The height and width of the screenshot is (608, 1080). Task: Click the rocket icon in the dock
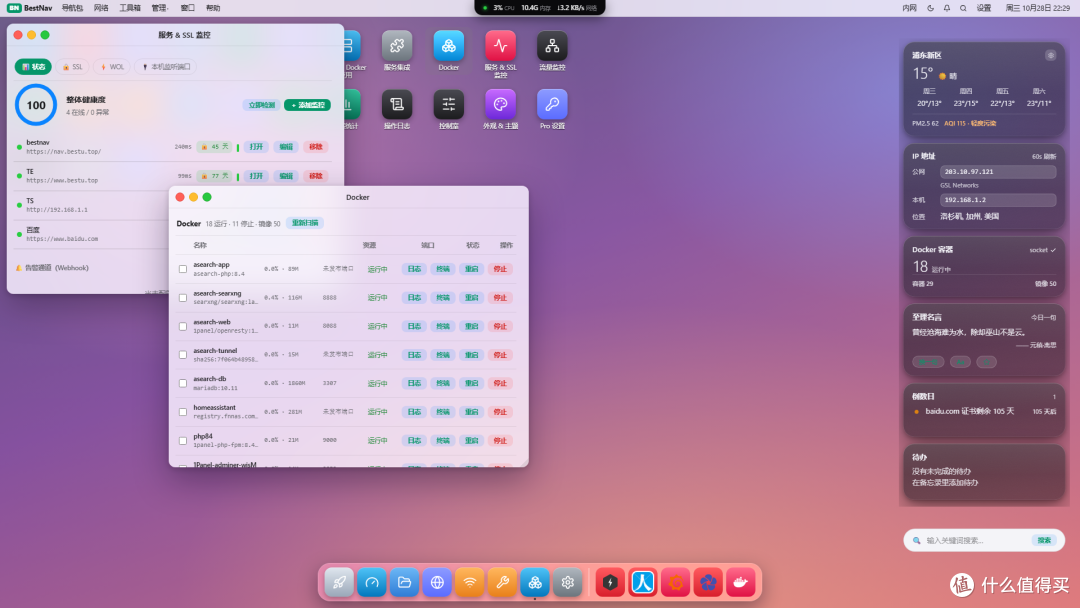click(x=339, y=583)
